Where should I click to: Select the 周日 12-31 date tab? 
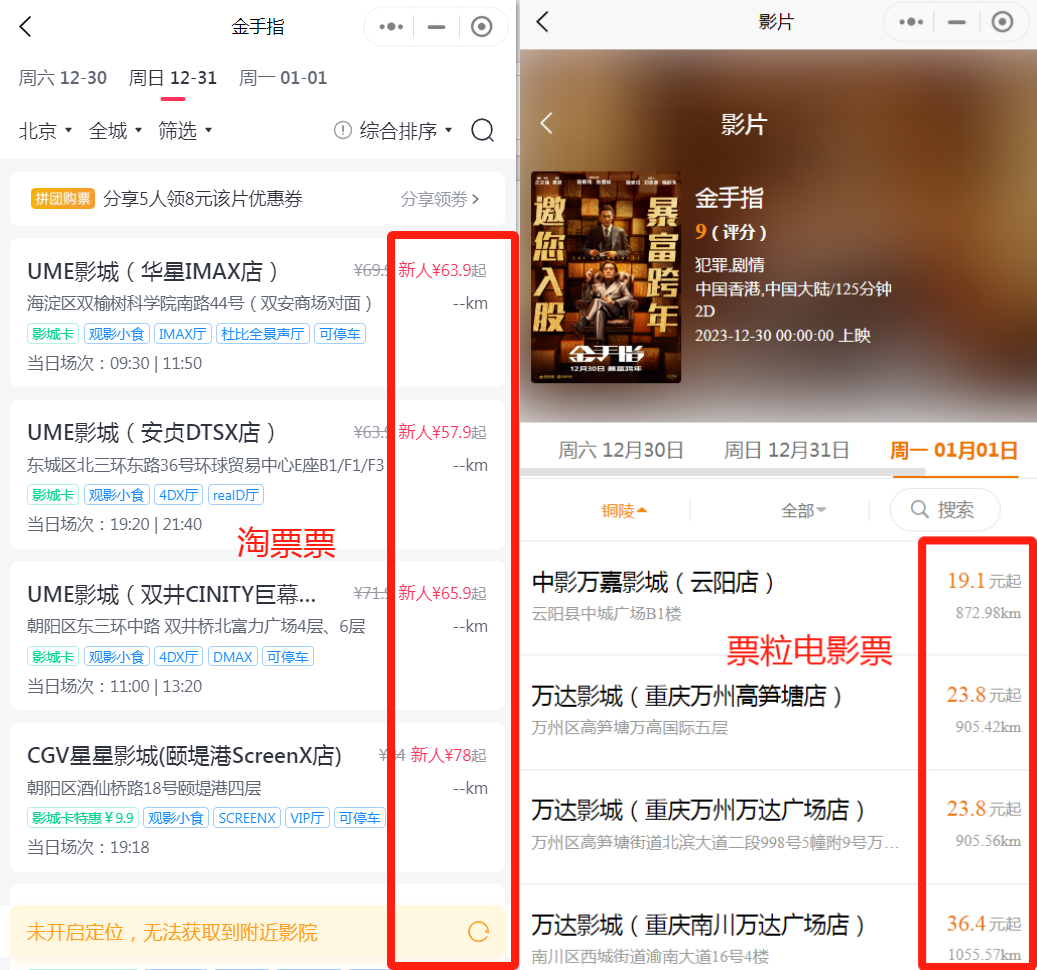(173, 78)
